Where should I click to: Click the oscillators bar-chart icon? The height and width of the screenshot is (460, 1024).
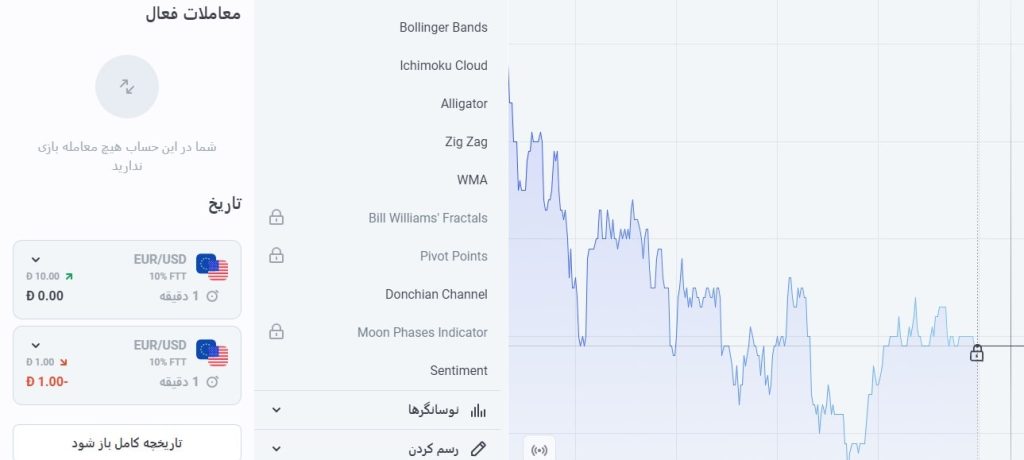478,410
